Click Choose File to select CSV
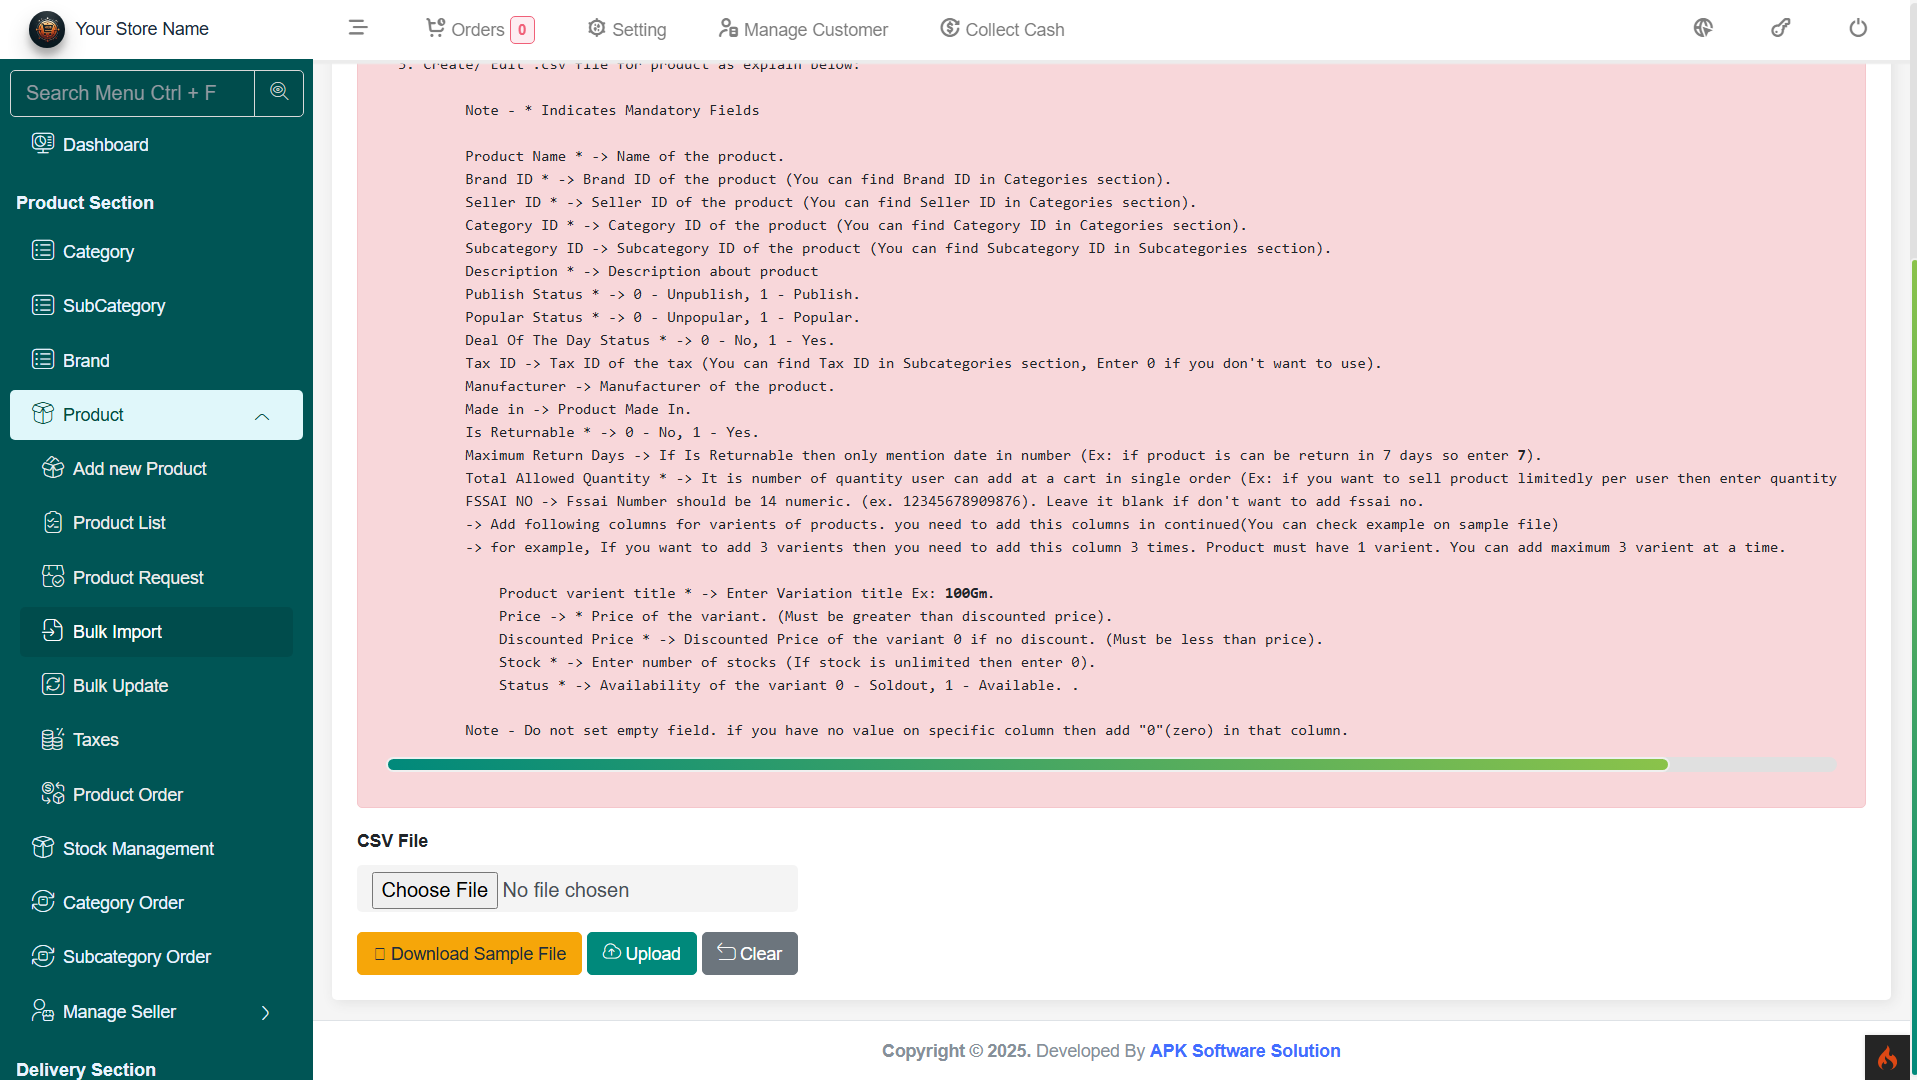This screenshot has height=1080, width=1917. [x=434, y=890]
